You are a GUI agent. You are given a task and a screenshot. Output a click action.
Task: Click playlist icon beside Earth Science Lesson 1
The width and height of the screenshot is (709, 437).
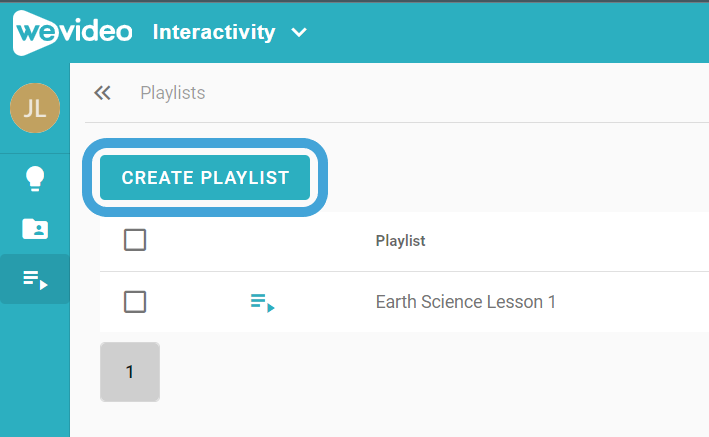[x=262, y=303]
